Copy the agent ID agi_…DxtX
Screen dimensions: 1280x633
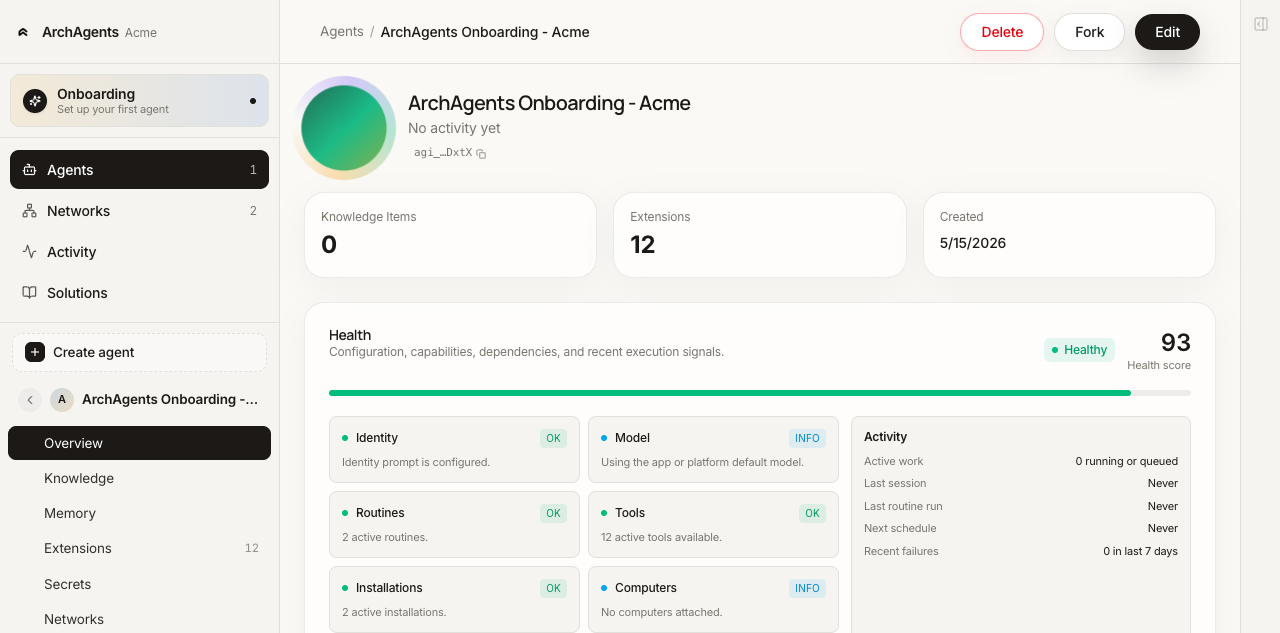click(481, 154)
